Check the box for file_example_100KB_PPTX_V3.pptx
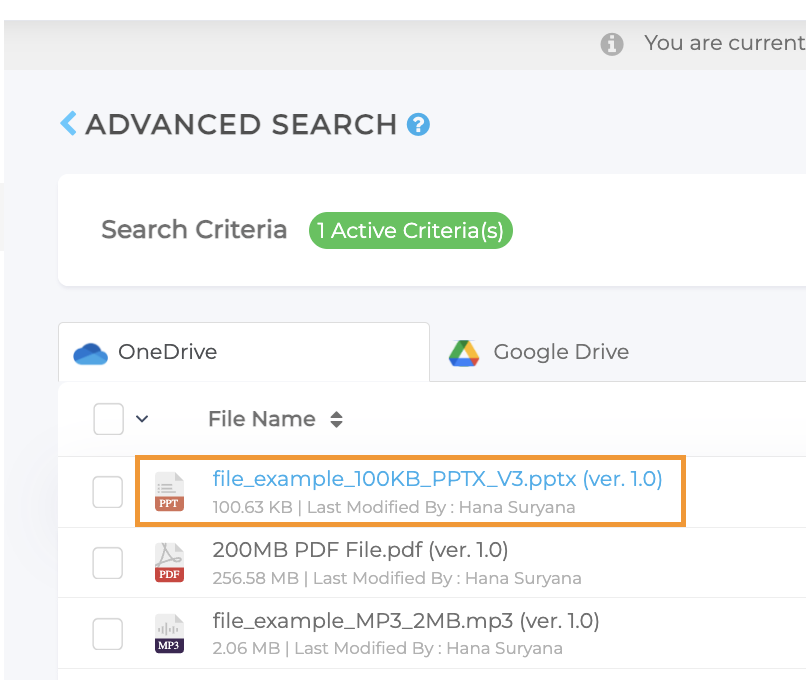 (x=108, y=491)
